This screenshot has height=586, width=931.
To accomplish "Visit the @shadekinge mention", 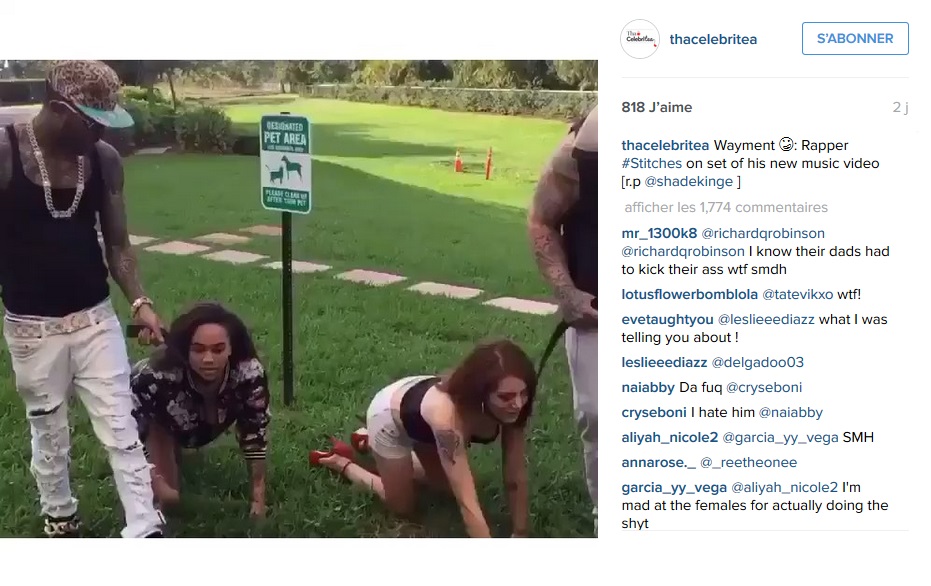I will coord(689,182).
